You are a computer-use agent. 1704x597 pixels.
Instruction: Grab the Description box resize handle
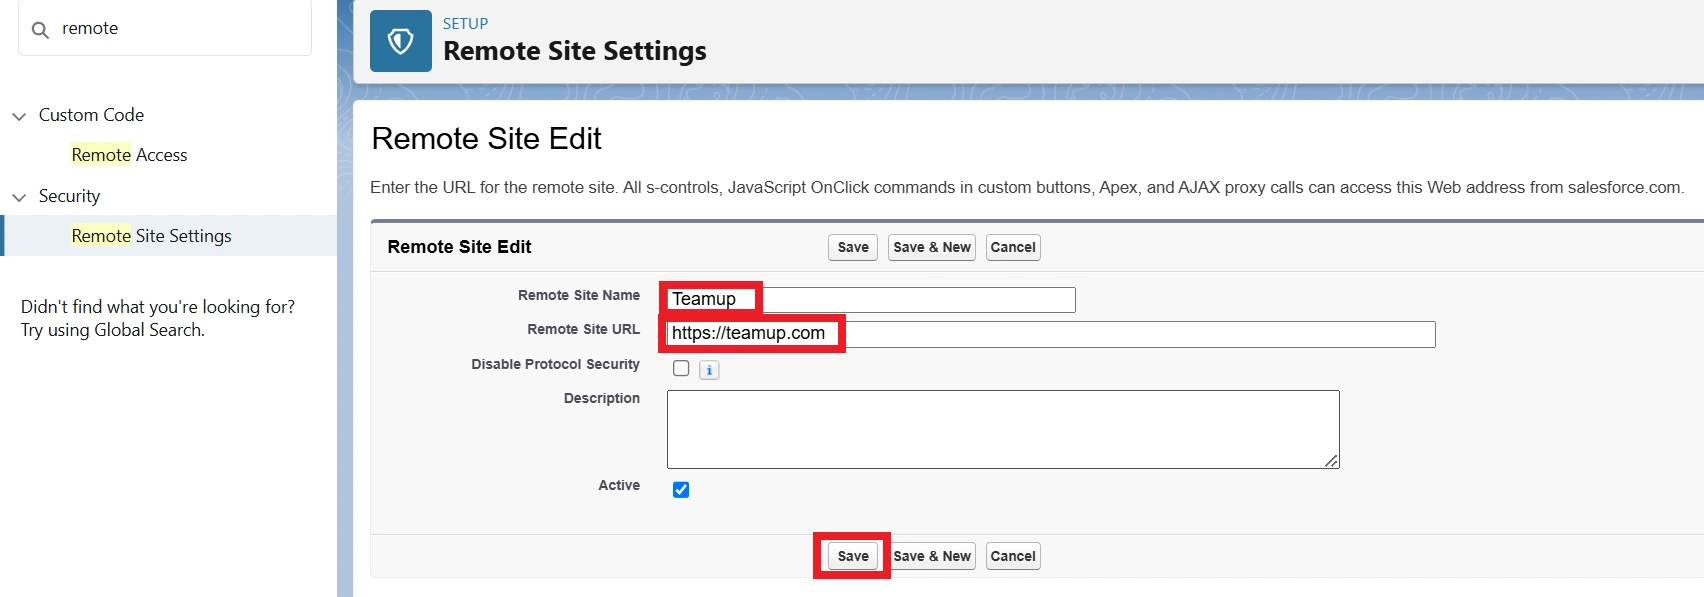click(x=1331, y=460)
